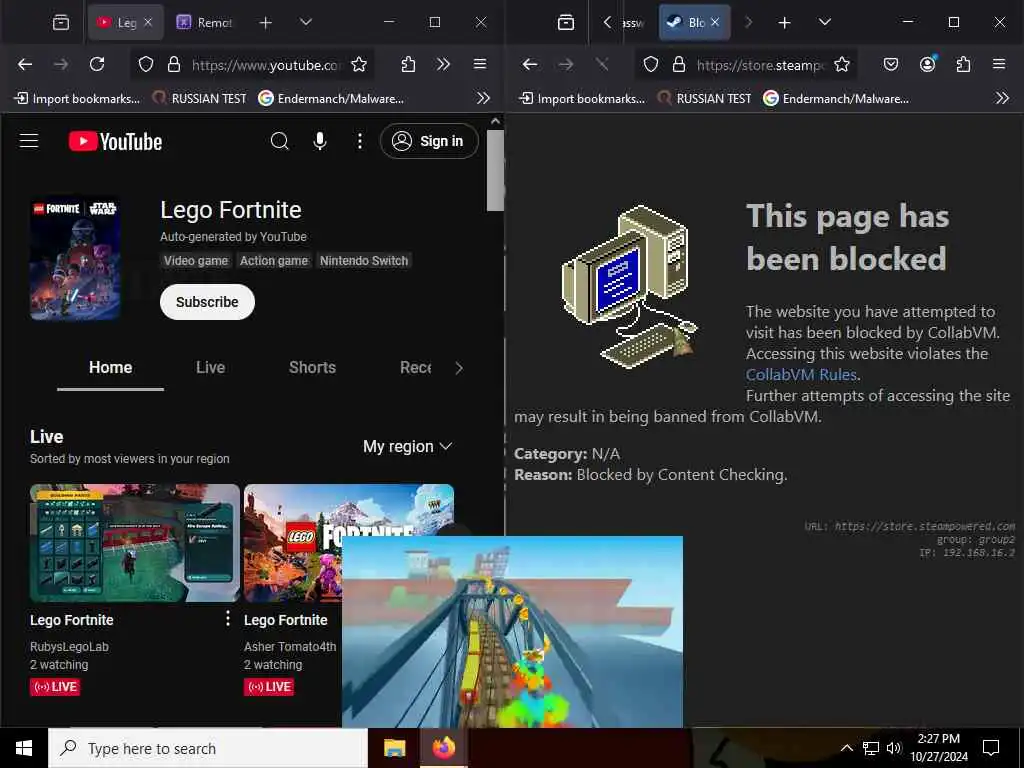This screenshot has height=768, width=1024.
Task: Go to YouTube home via logo
Action: [x=116, y=141]
